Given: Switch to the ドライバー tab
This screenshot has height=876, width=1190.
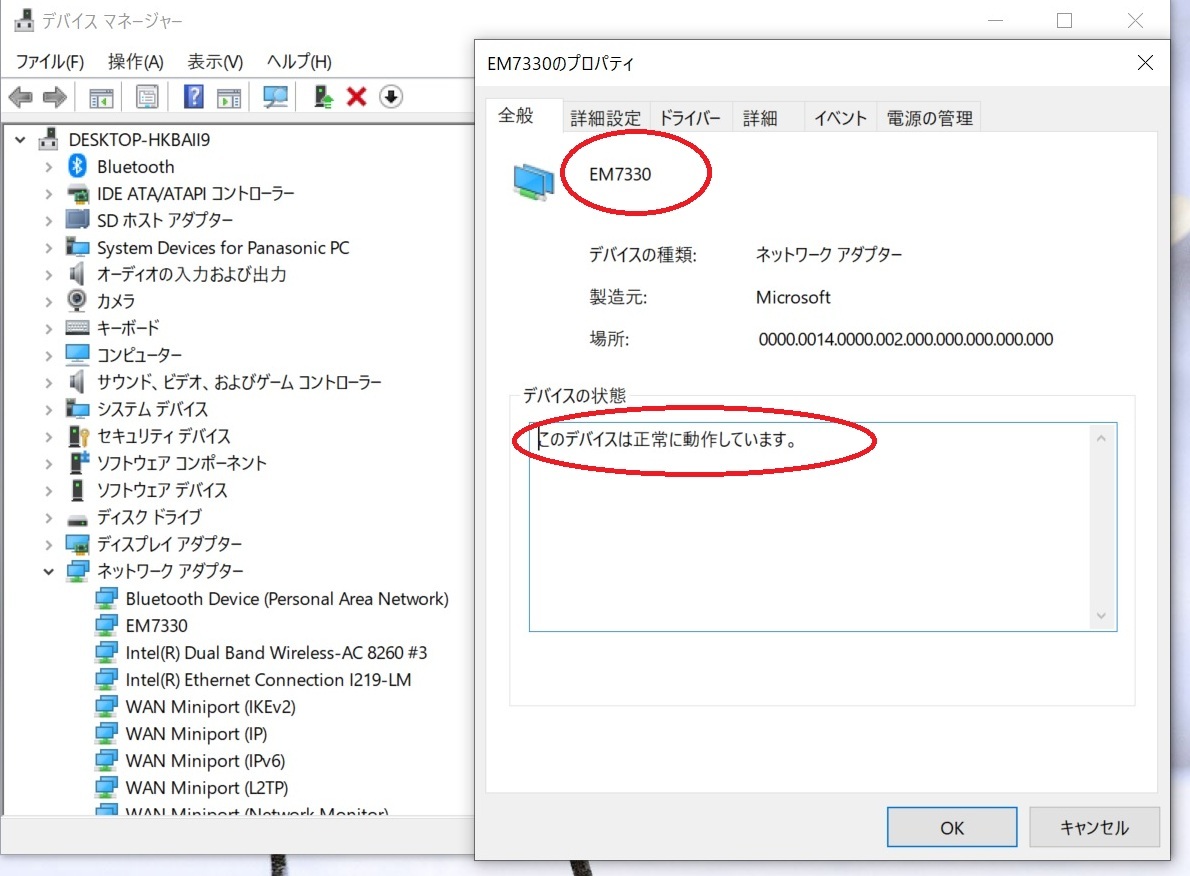Looking at the screenshot, I should (x=690, y=118).
